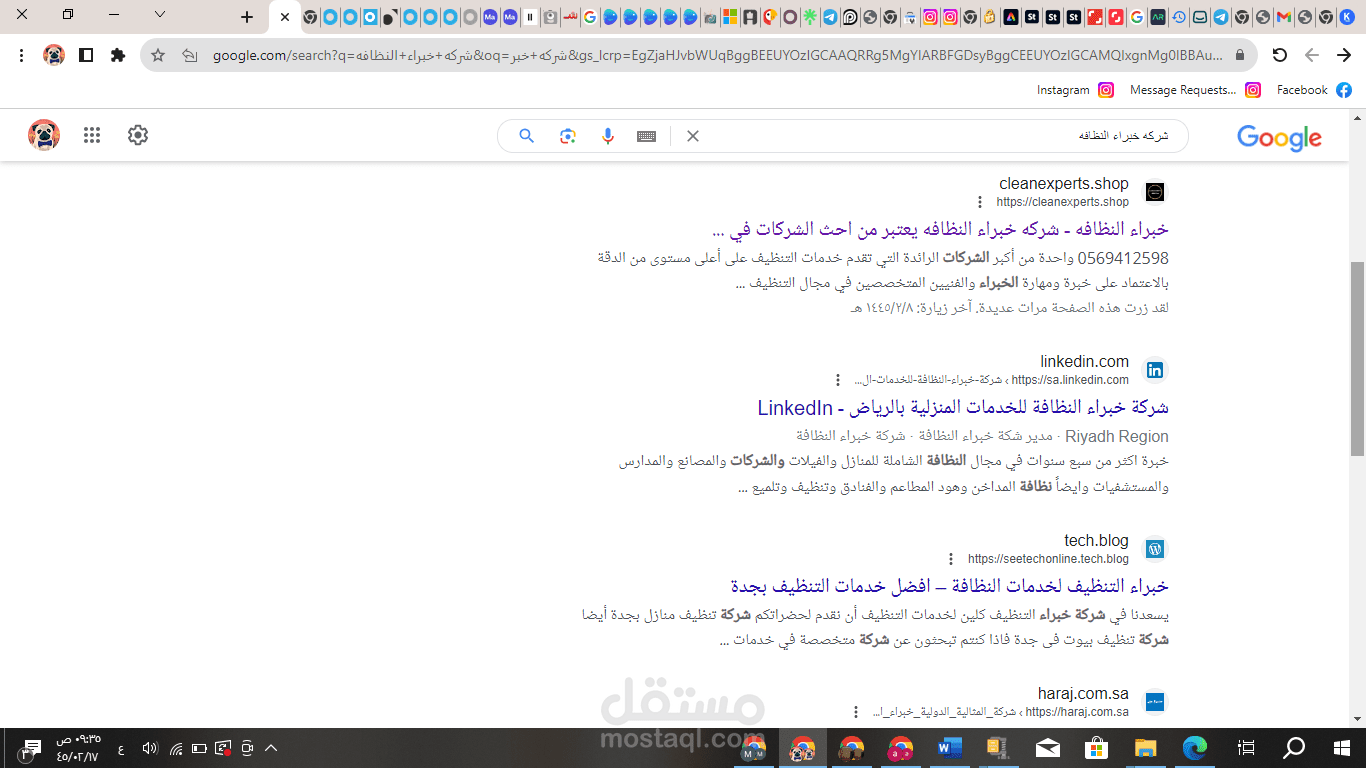
Task: Open Google search settings gear
Action: coord(138,135)
